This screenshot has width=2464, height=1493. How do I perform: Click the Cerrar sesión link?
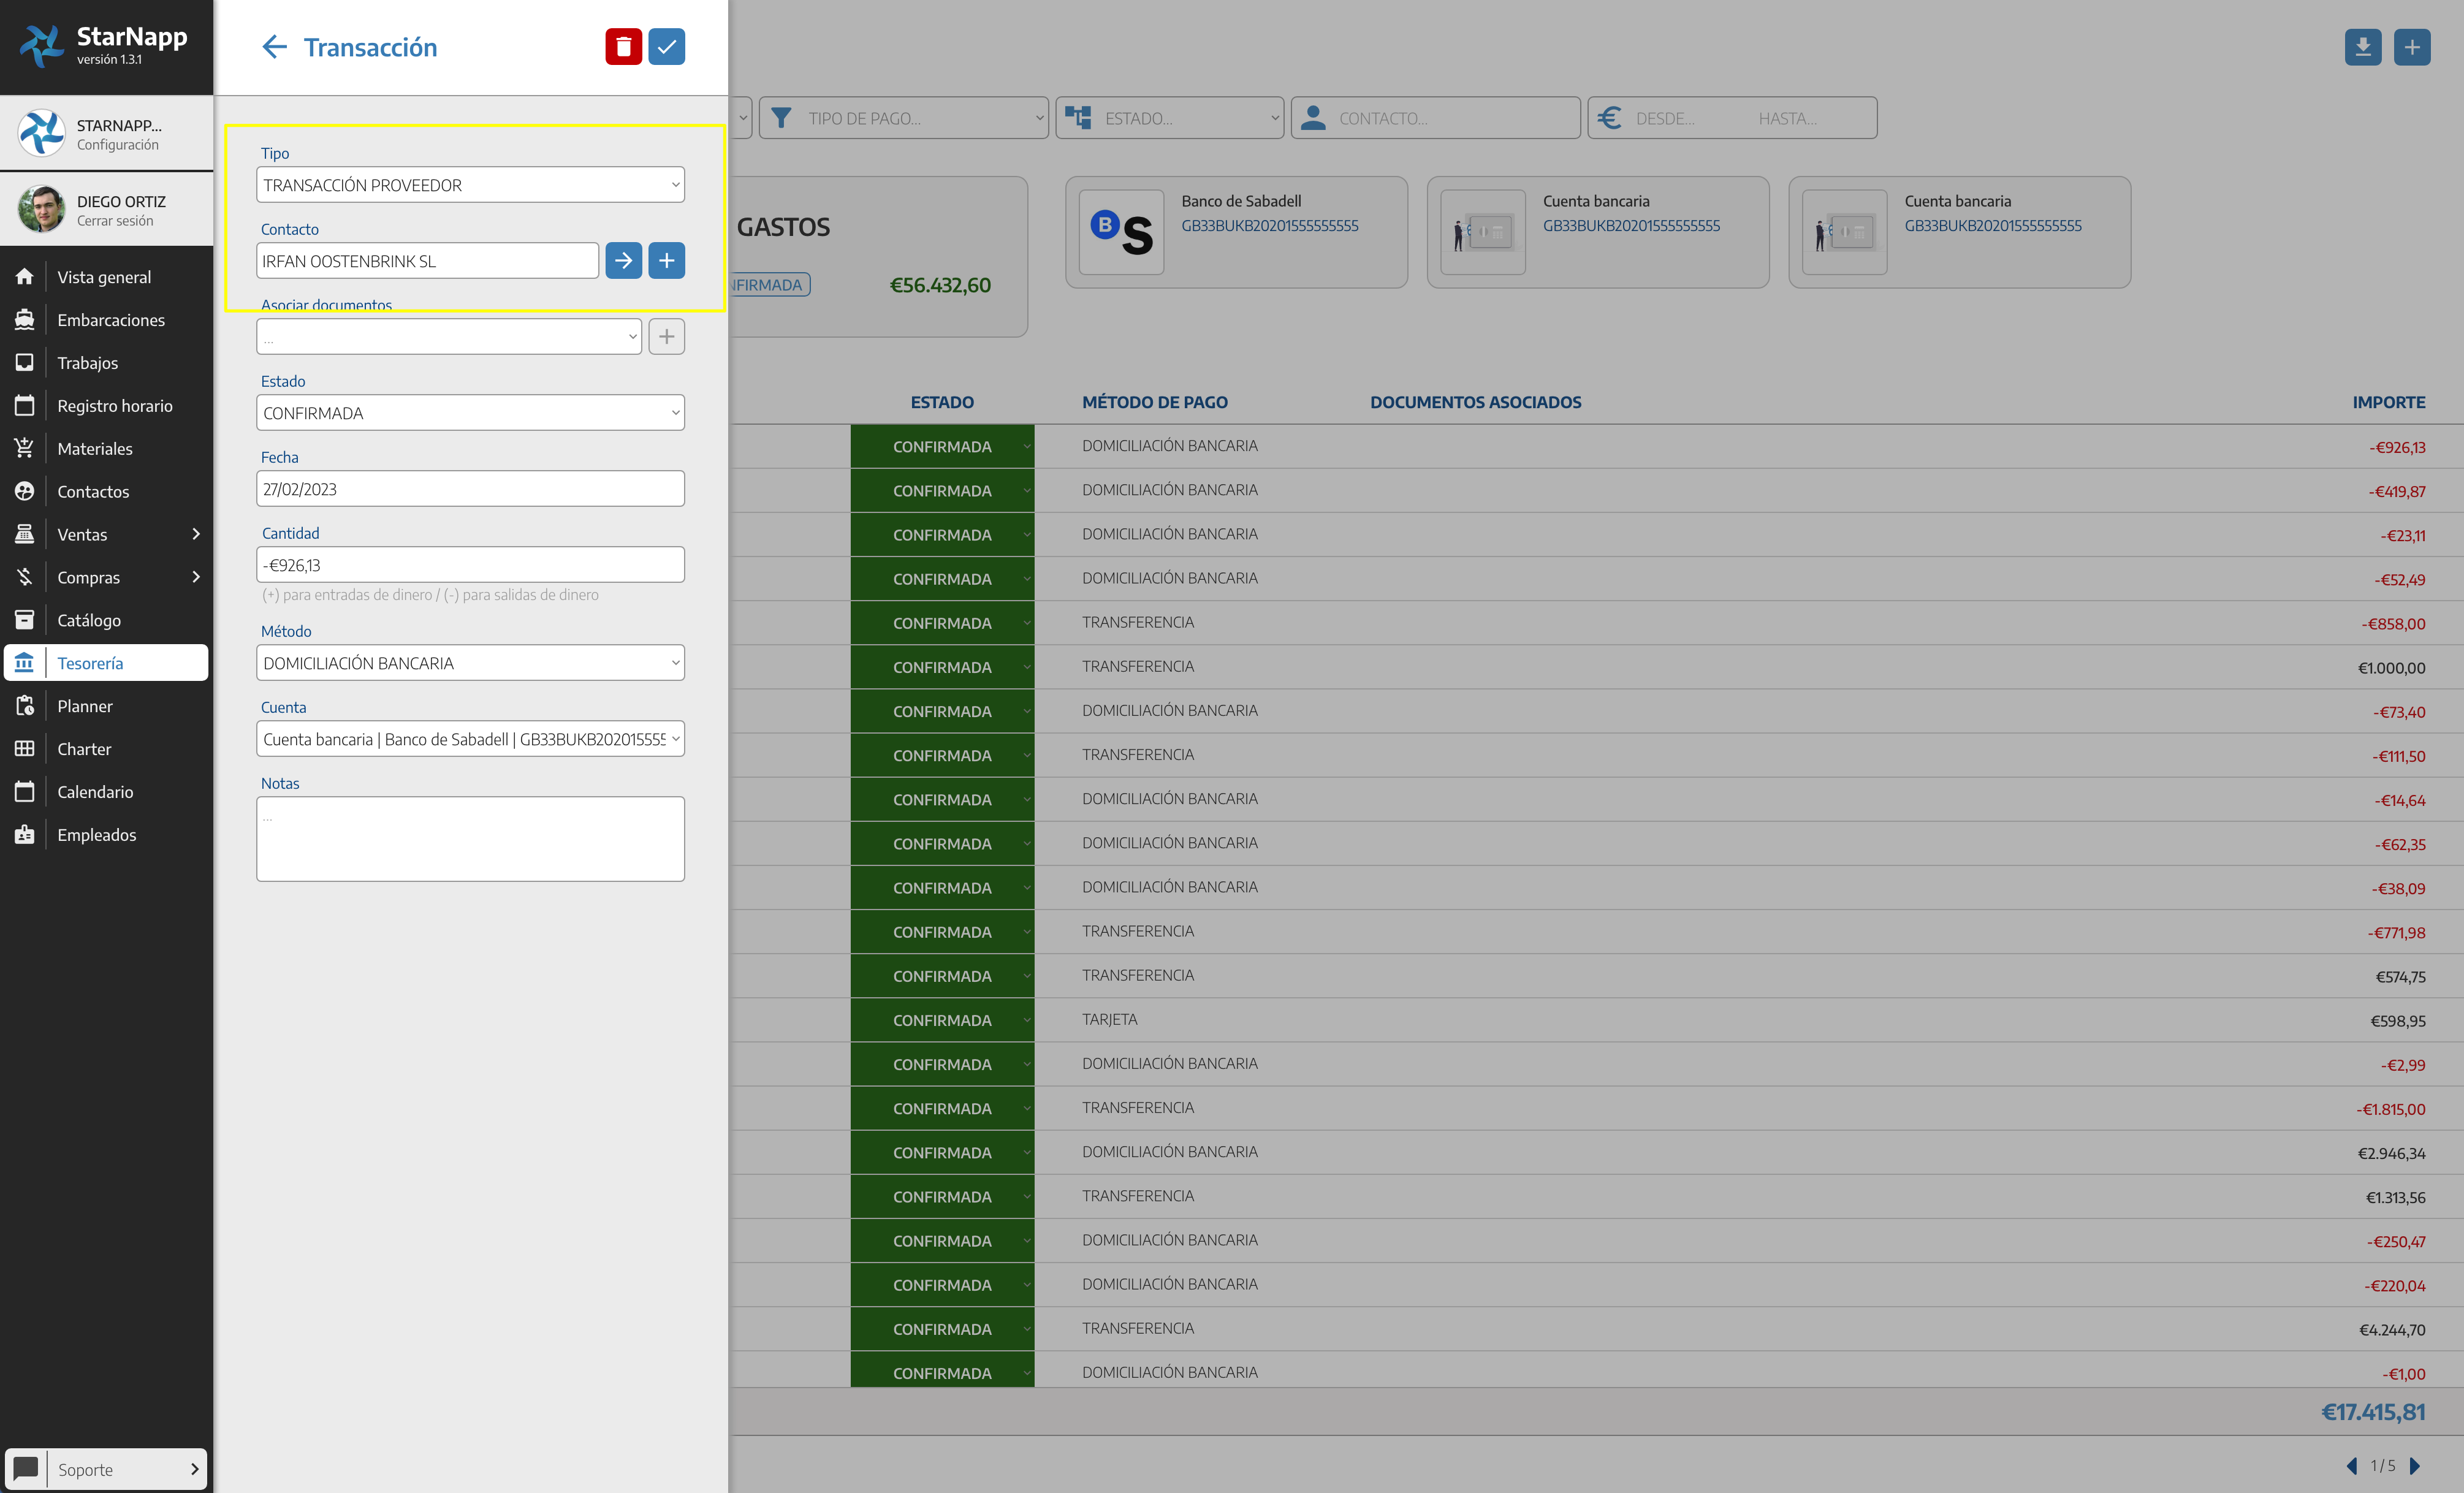tap(115, 221)
